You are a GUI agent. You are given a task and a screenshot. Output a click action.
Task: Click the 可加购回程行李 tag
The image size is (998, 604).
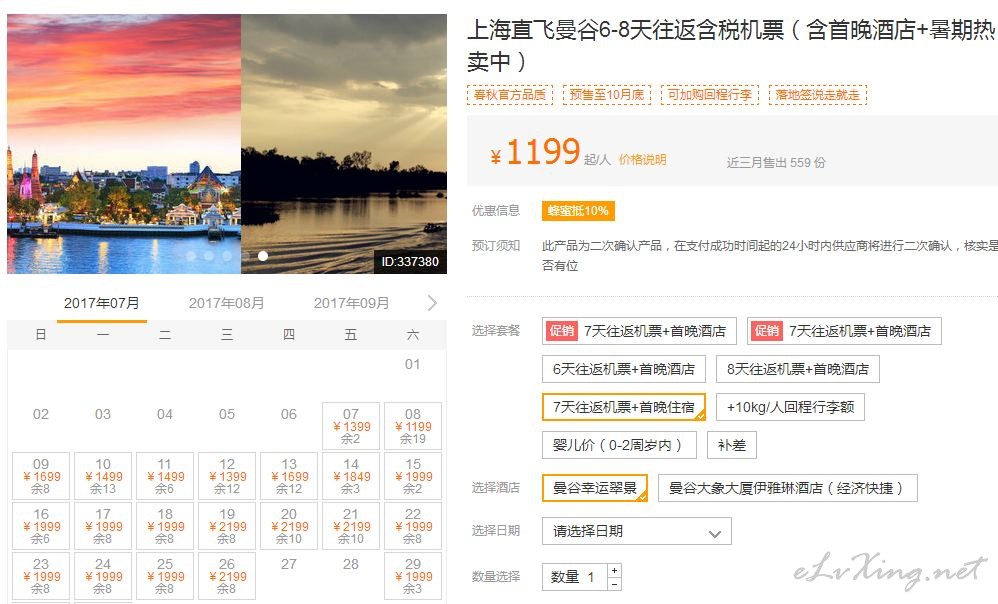[x=710, y=95]
